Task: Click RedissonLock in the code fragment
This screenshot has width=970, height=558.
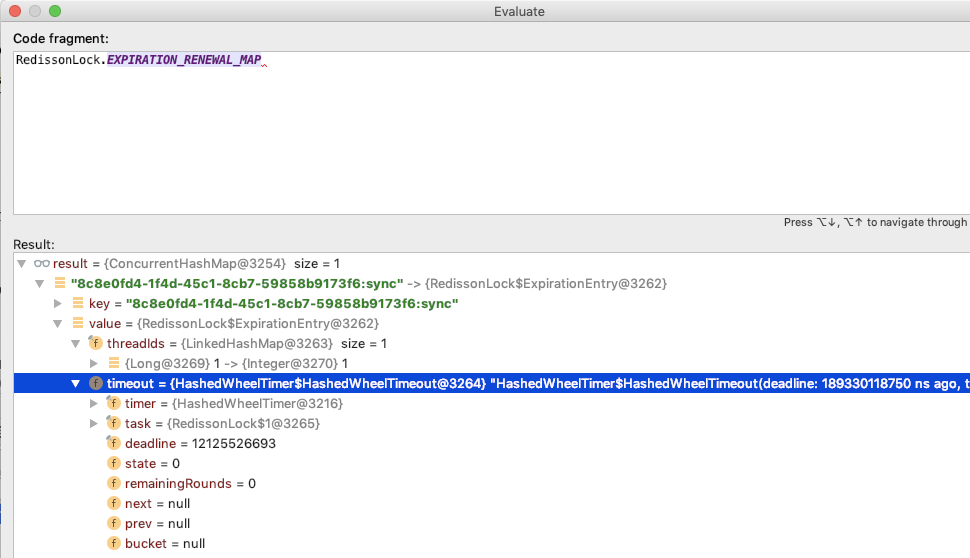Action: click(58, 60)
